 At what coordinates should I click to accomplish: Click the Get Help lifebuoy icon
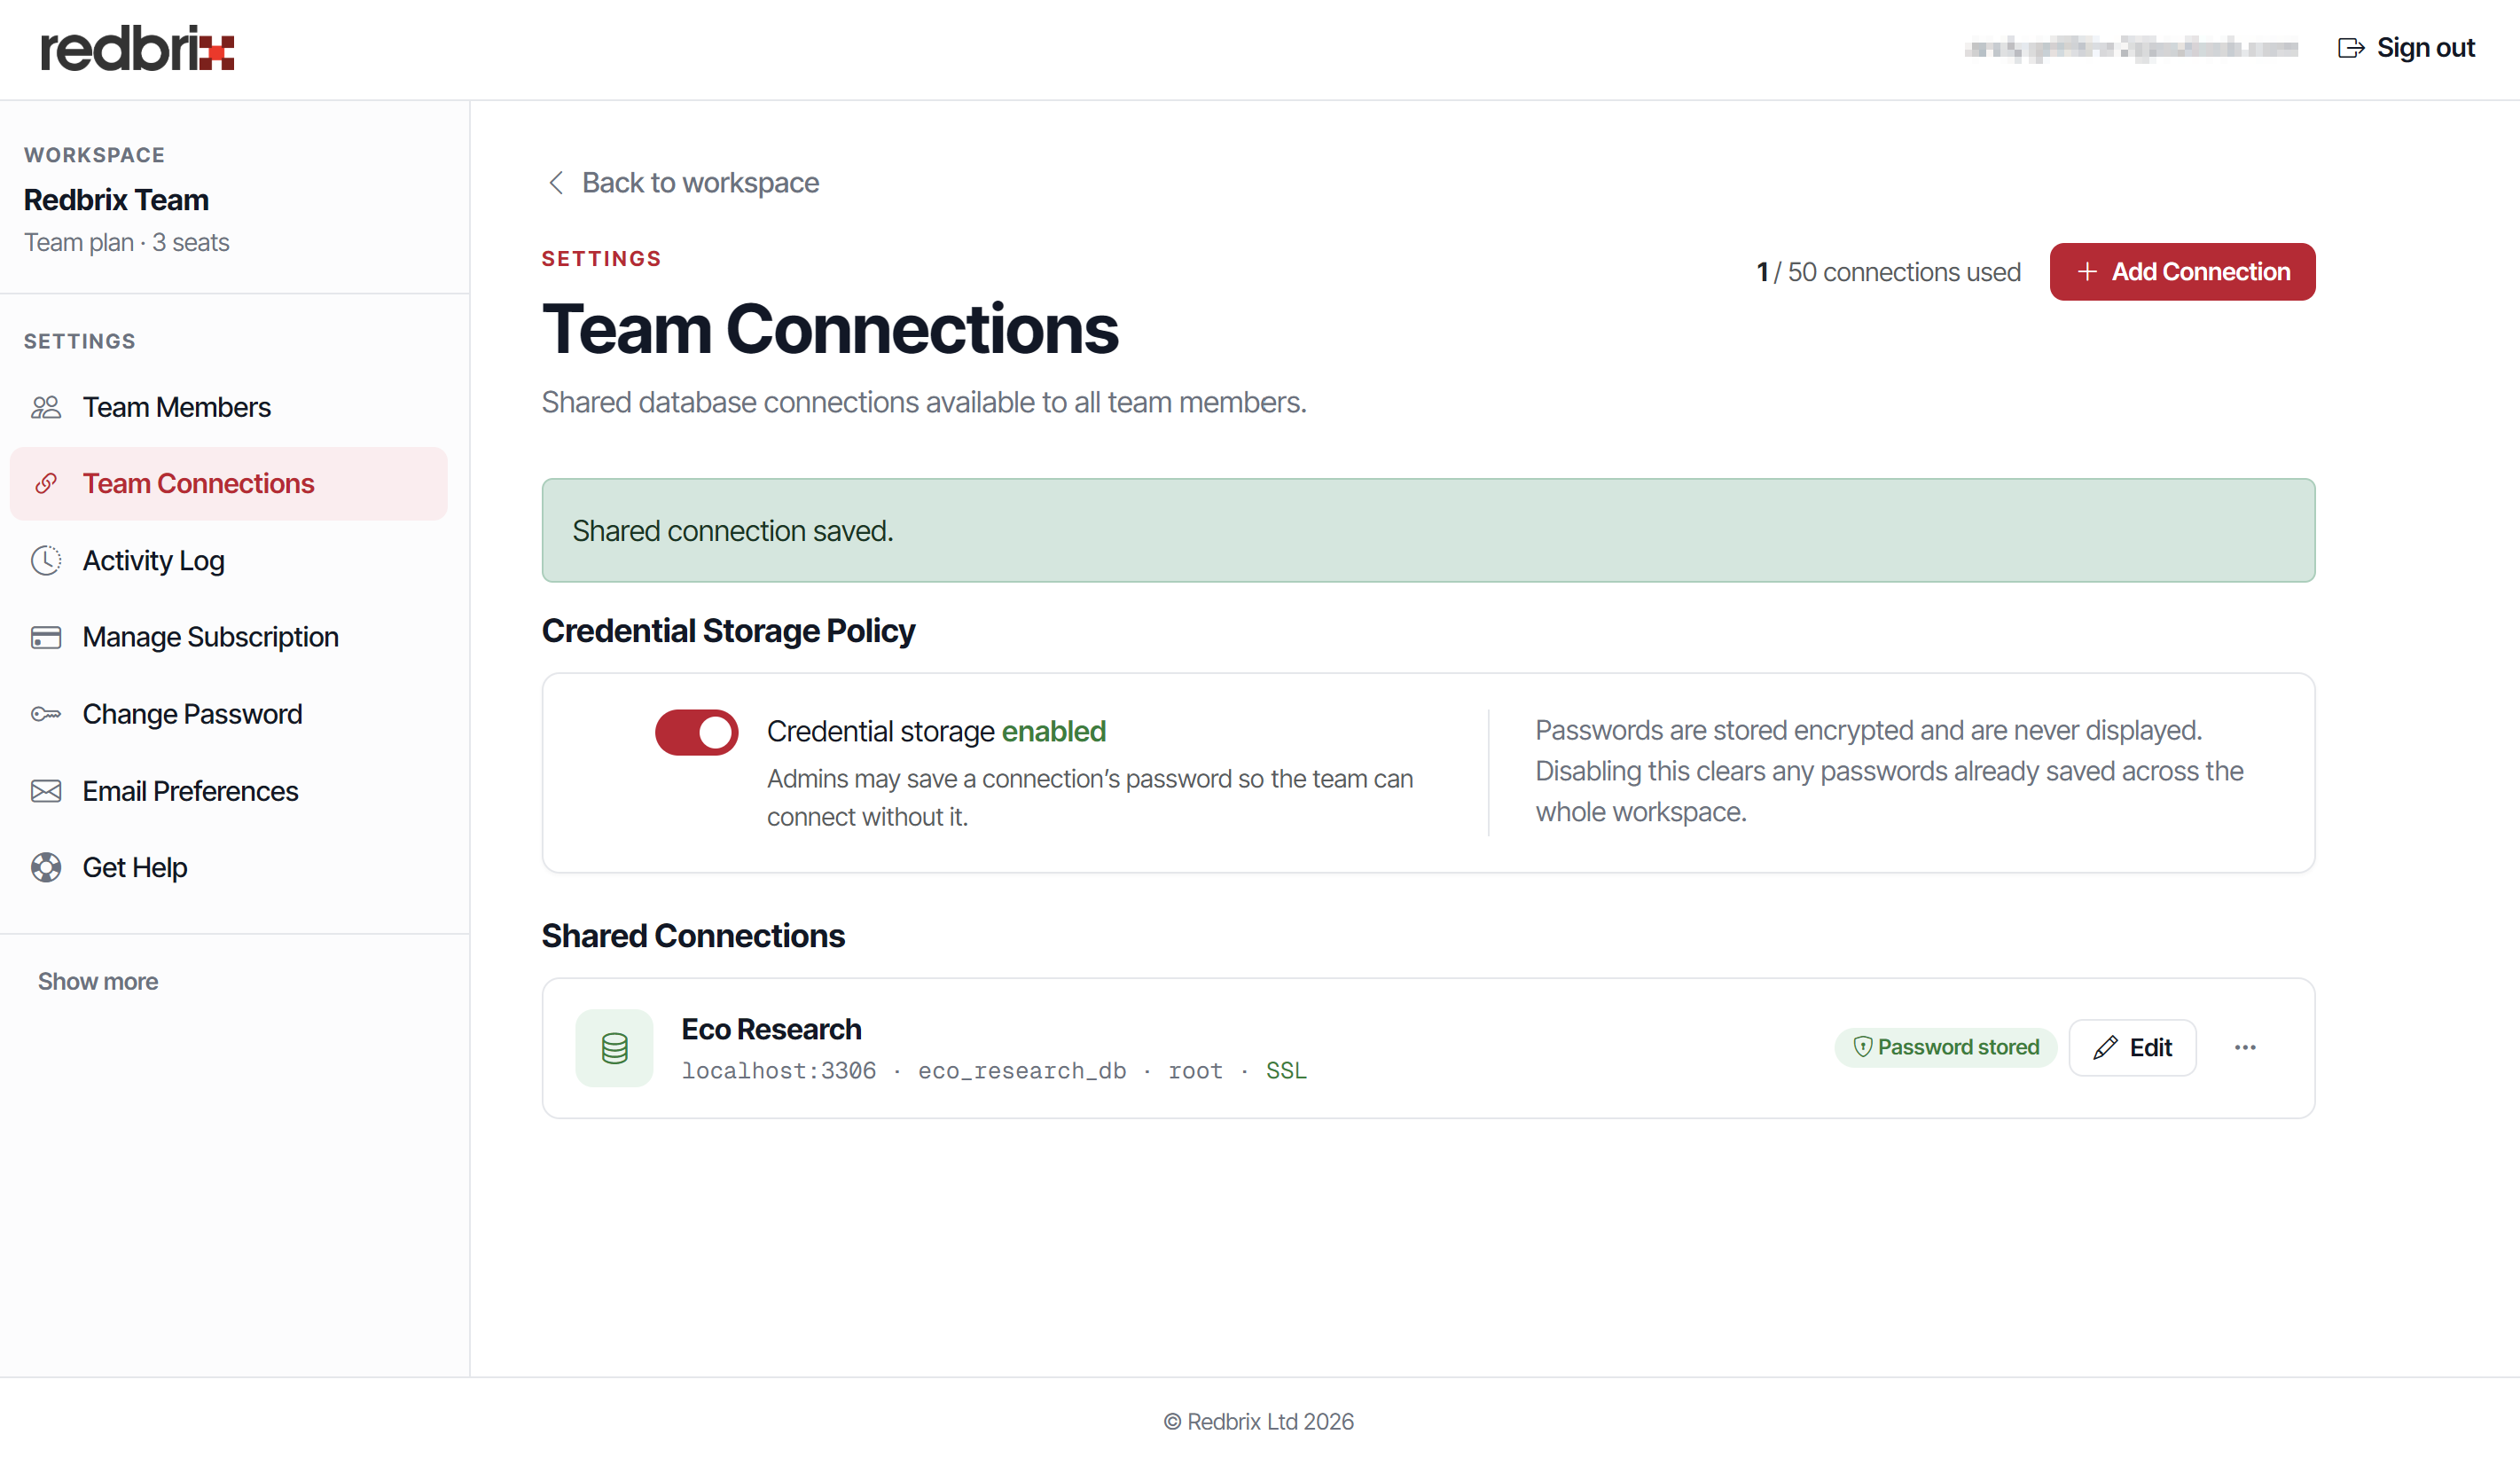click(x=46, y=867)
